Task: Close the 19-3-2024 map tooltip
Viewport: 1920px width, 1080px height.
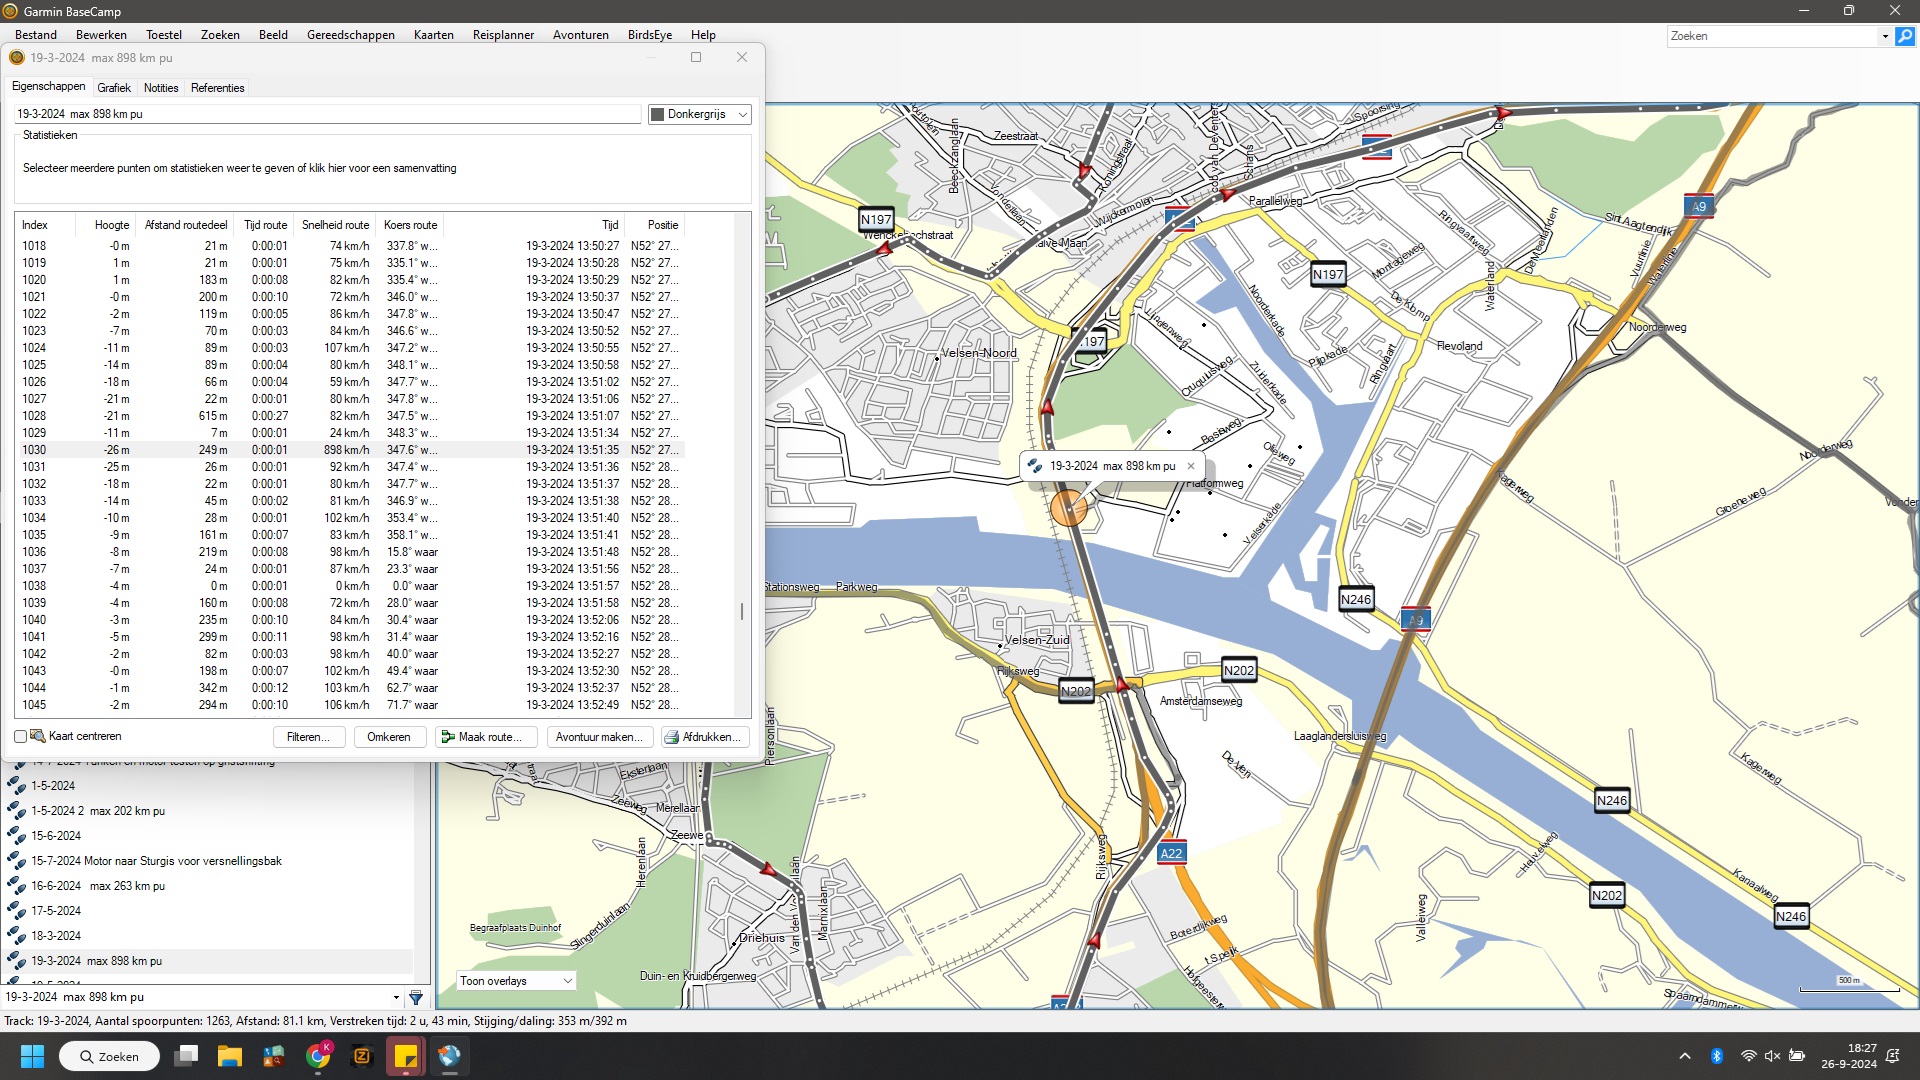Action: pyautogui.click(x=1191, y=466)
